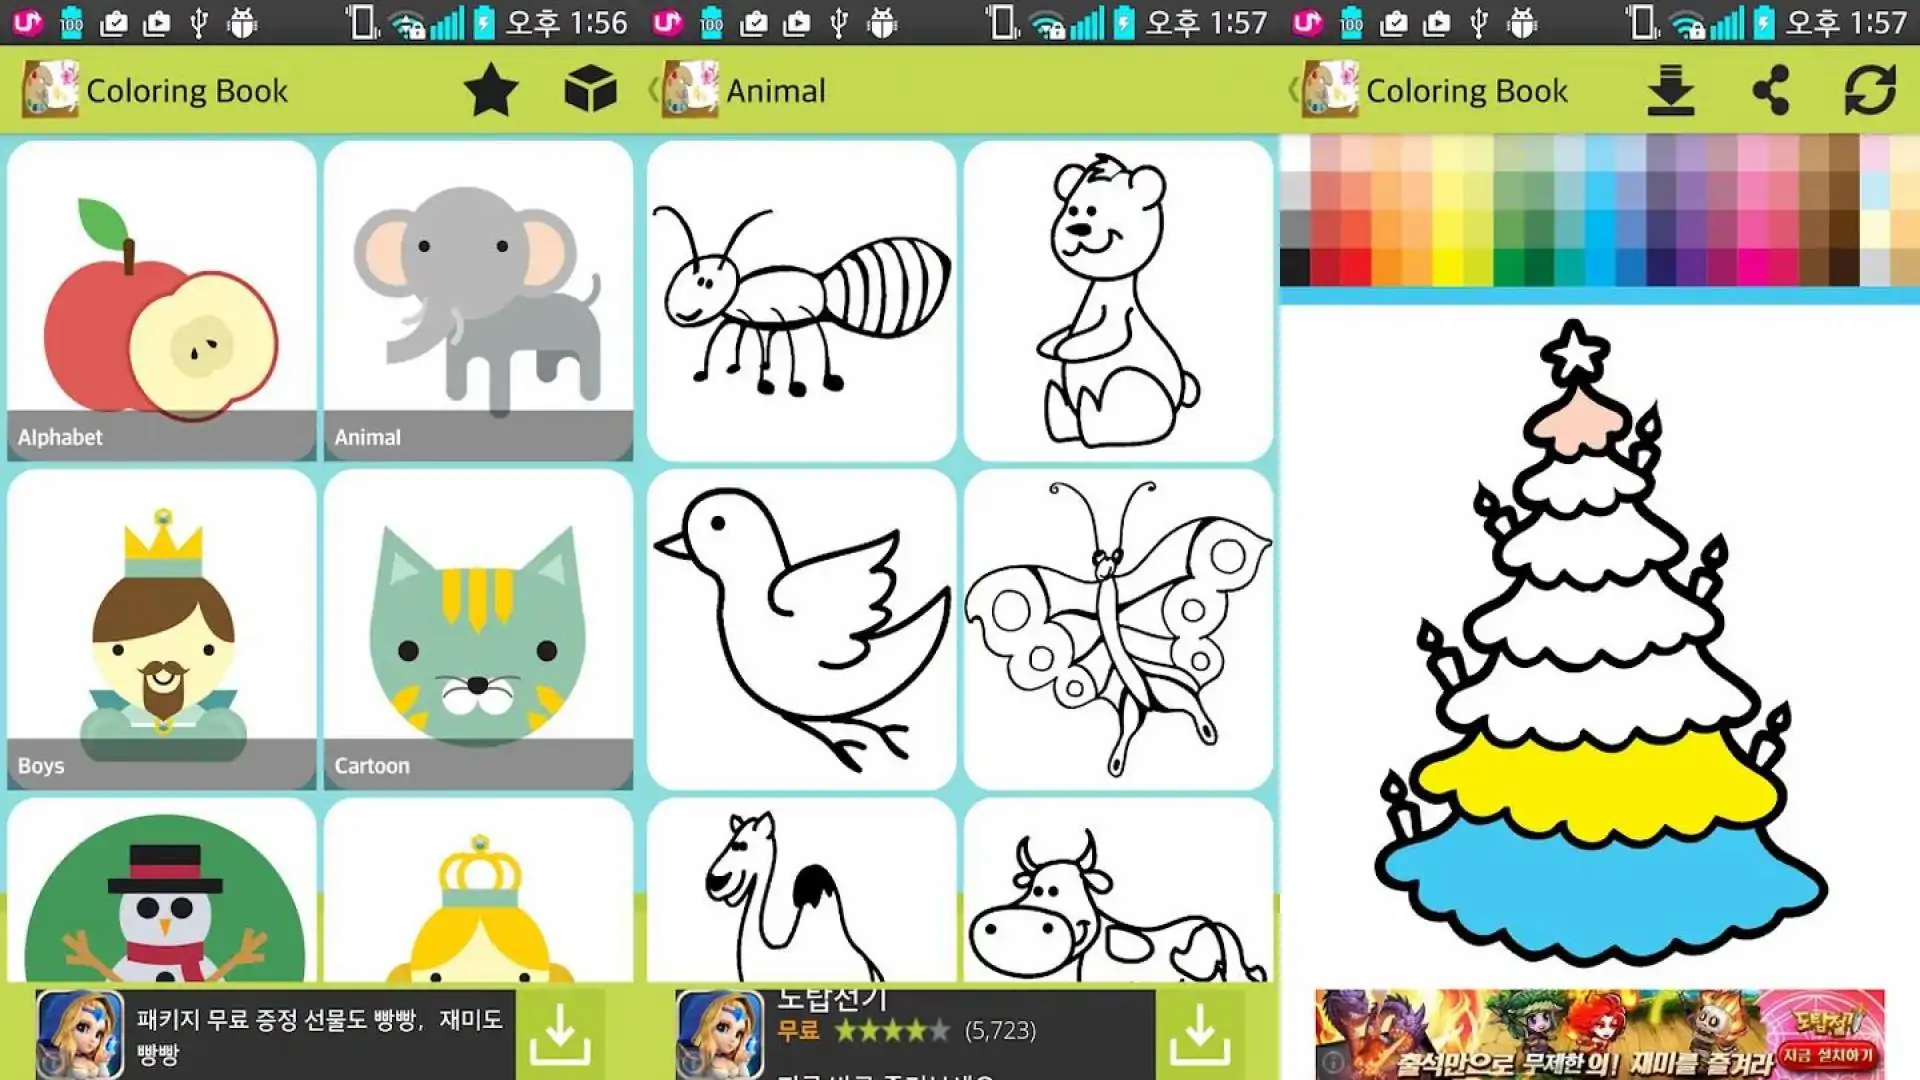Tap the app logo on the category screen header
1920x1080 pixels.
[50, 90]
